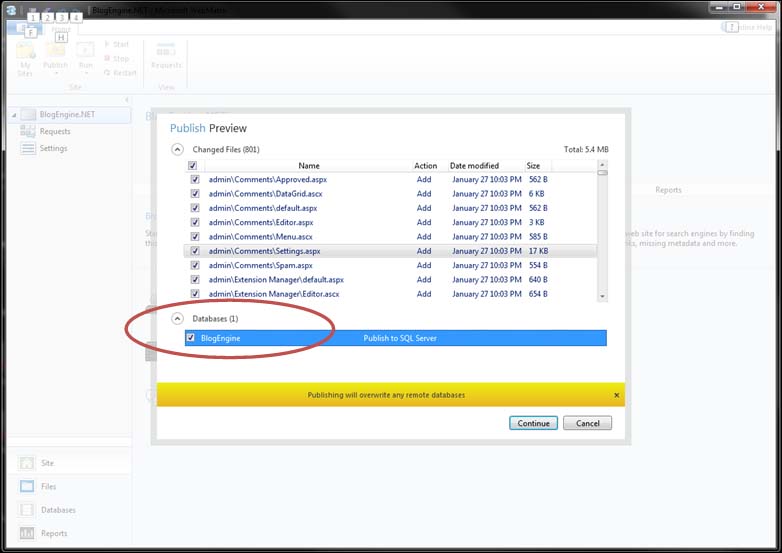This screenshot has height=553, width=782.
Task: Click the Databases workspace icon
Action: (x=27, y=510)
